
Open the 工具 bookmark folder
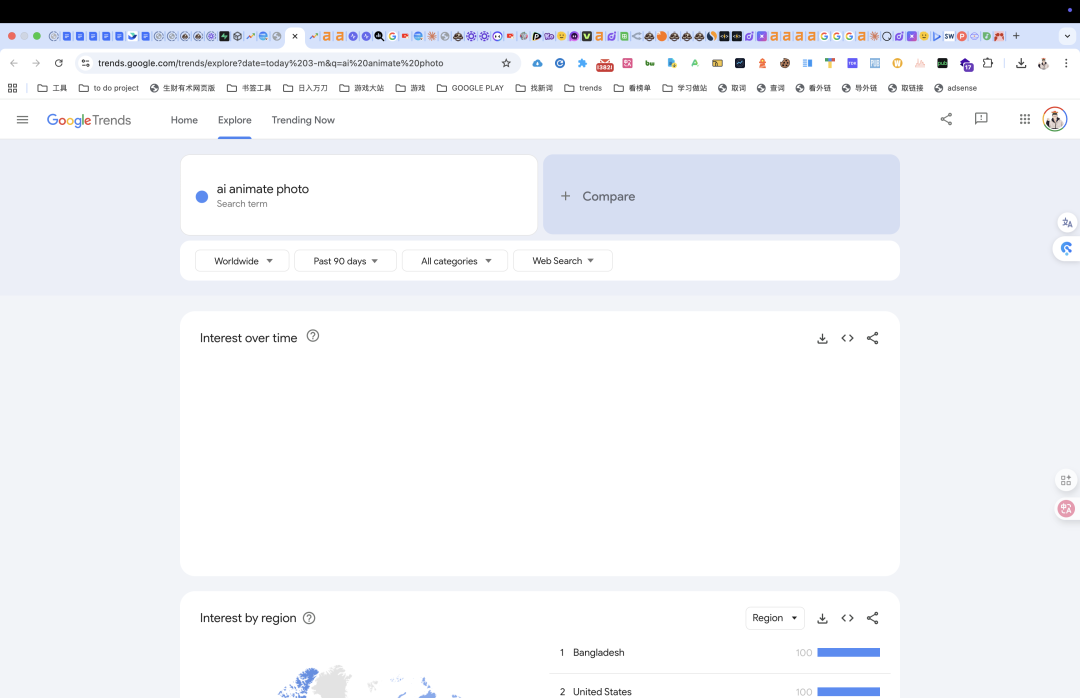52,88
